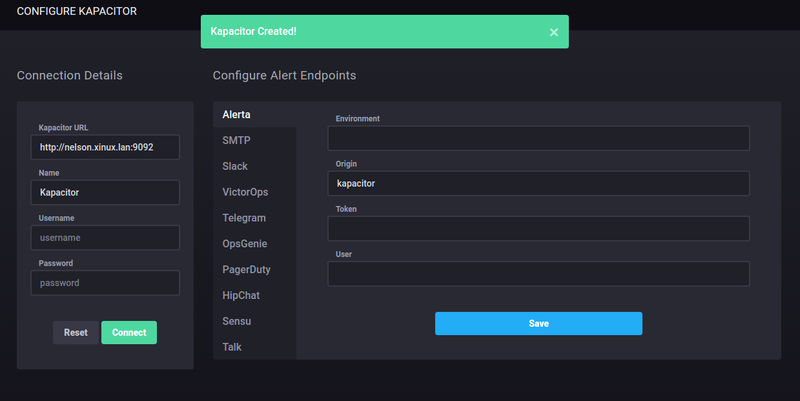Click the 'Configure Alert Endpoints' heading
Image resolution: width=800 pixels, height=401 pixels.
click(x=284, y=76)
